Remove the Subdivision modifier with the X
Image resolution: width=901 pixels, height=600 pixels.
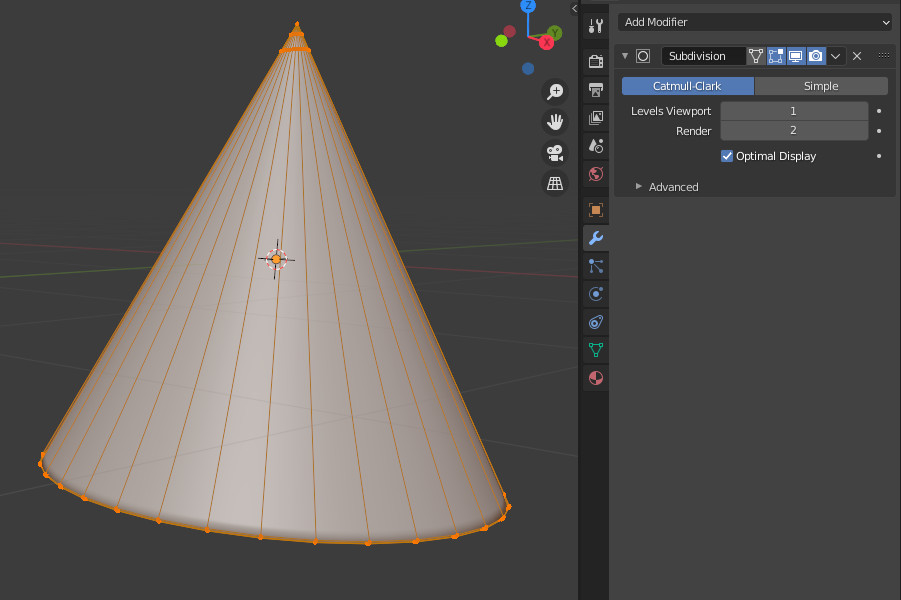click(x=857, y=56)
